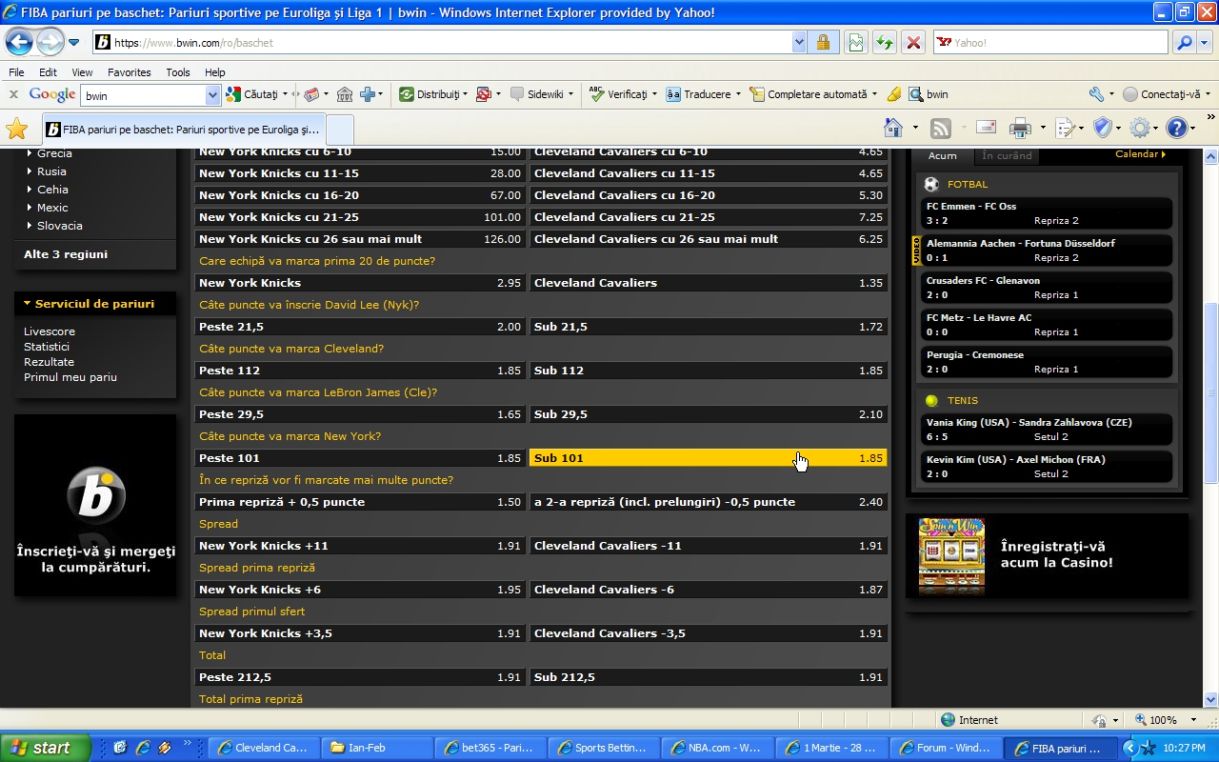Open the Help menu
This screenshot has width=1219, height=762.
tap(215, 73)
